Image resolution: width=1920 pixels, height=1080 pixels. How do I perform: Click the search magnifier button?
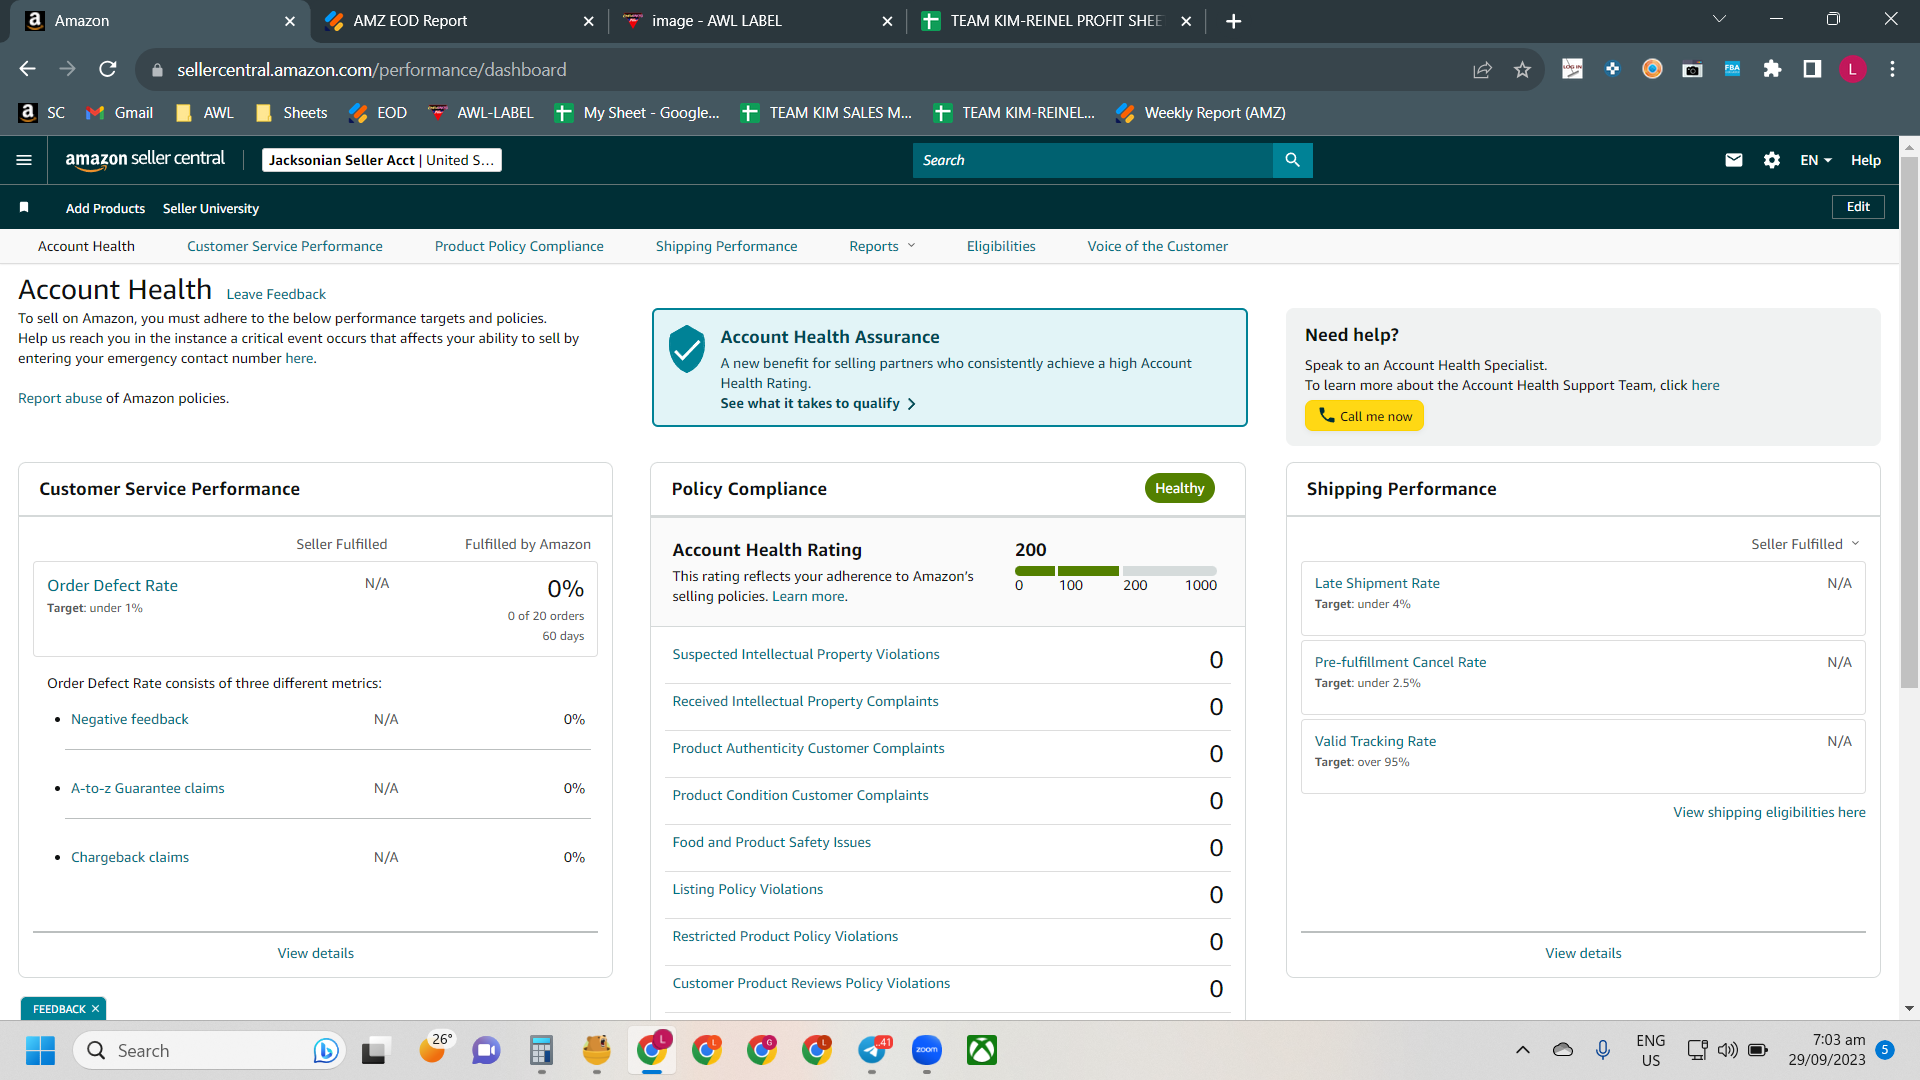[1292, 160]
